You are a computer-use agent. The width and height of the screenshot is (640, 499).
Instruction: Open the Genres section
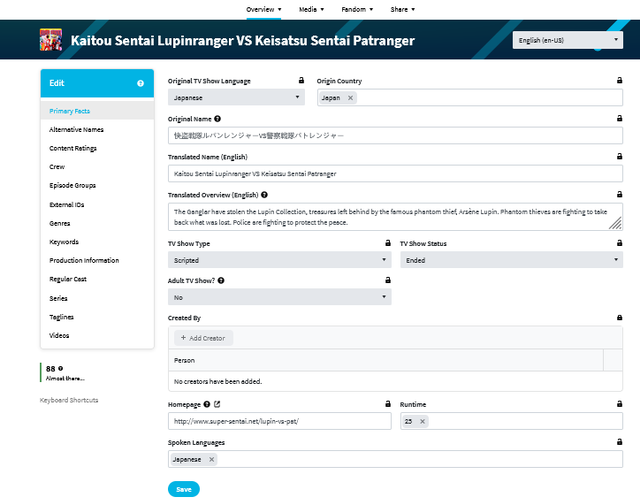point(60,223)
